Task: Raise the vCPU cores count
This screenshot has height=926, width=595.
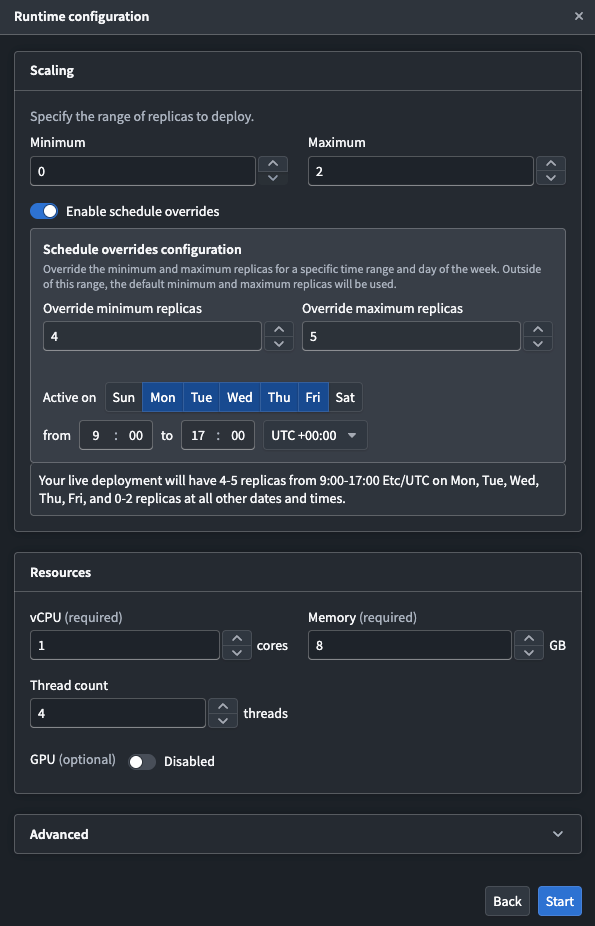Action: point(237,638)
